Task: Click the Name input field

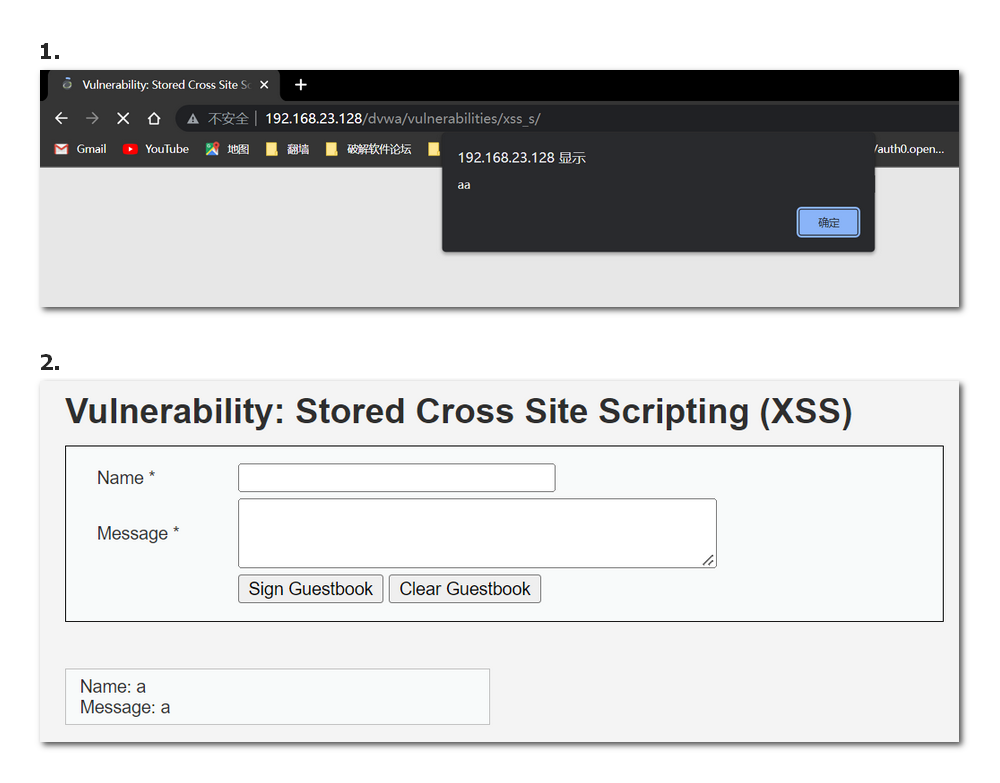Action: (396, 478)
